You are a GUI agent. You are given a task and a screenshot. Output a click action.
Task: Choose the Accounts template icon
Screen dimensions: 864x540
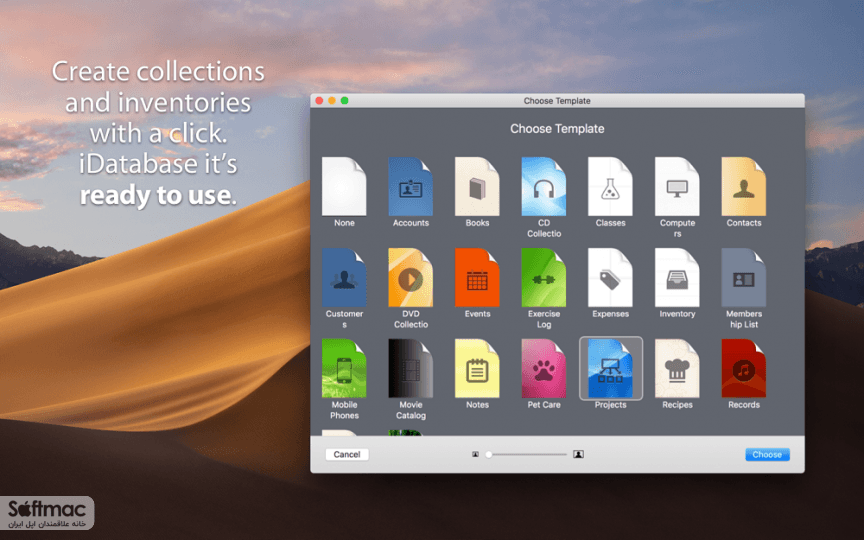pos(411,186)
